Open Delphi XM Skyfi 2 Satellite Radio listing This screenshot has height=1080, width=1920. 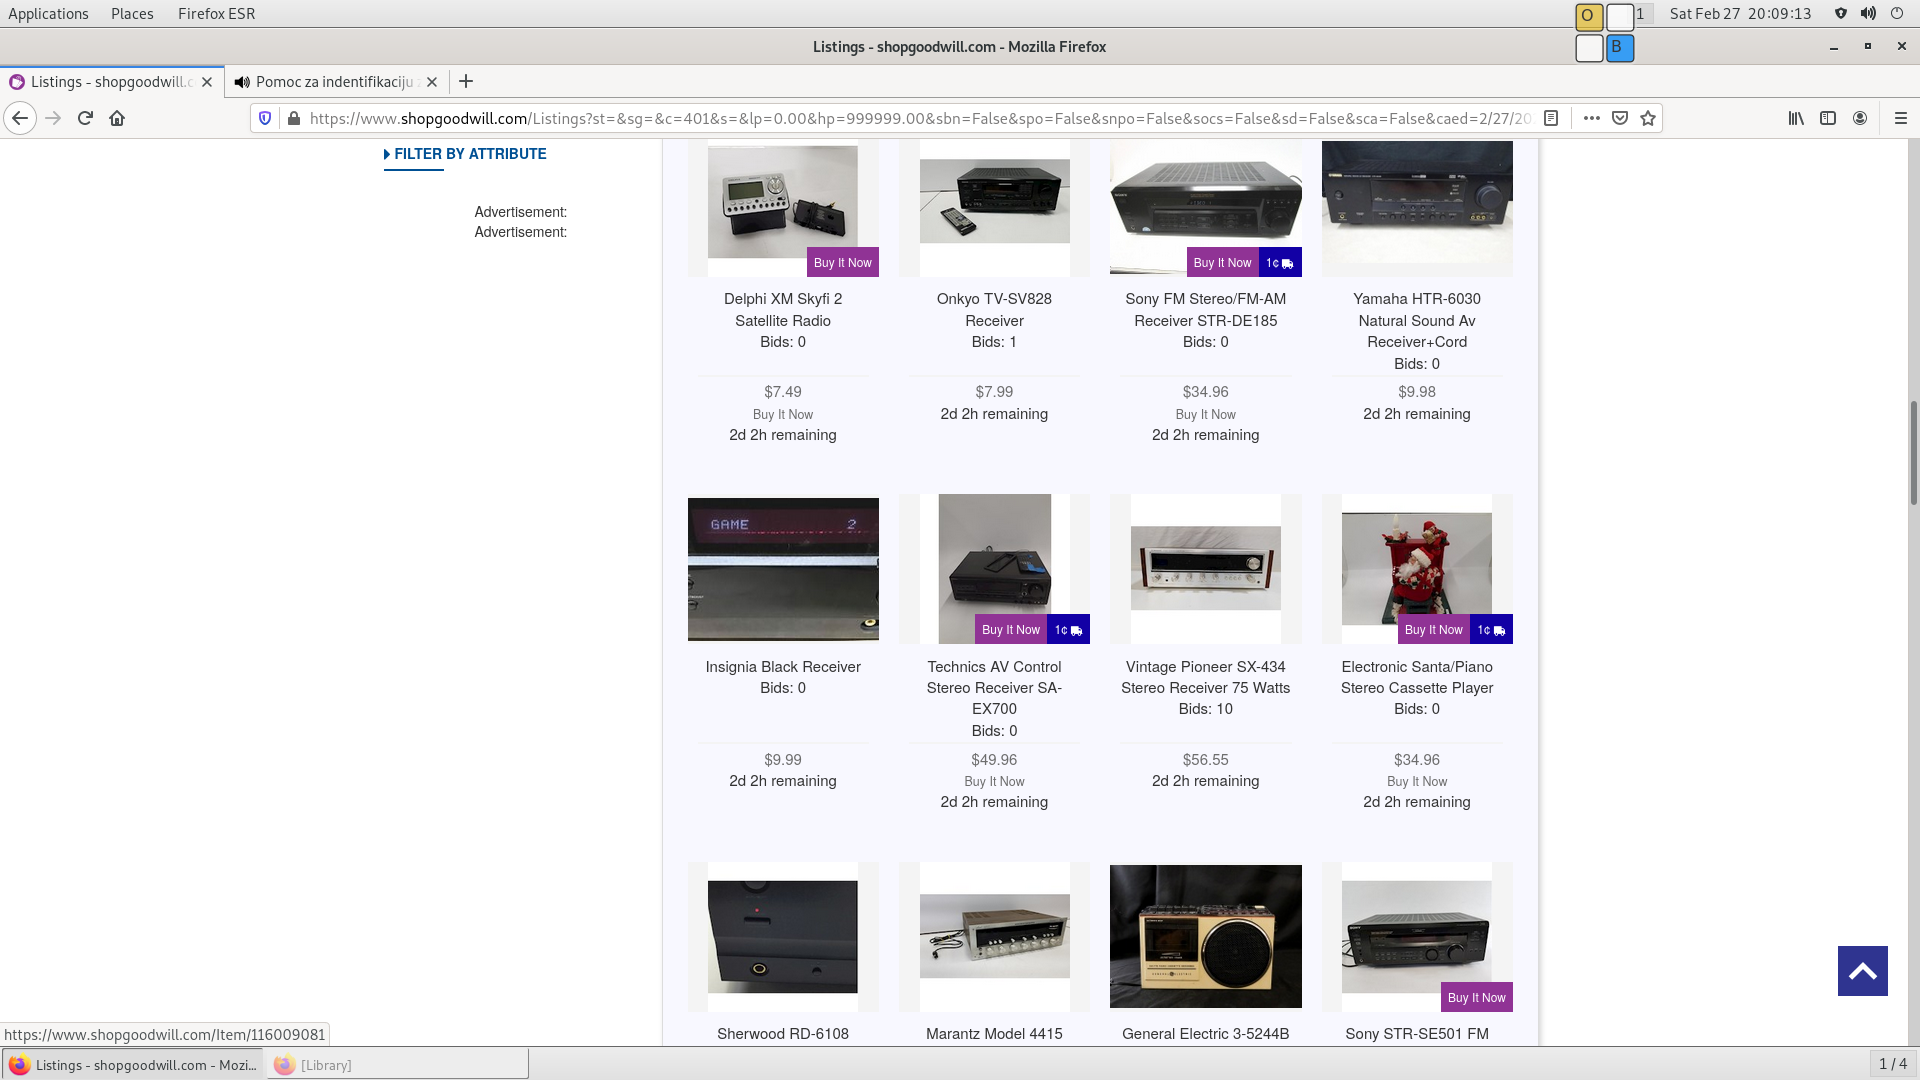(x=783, y=310)
